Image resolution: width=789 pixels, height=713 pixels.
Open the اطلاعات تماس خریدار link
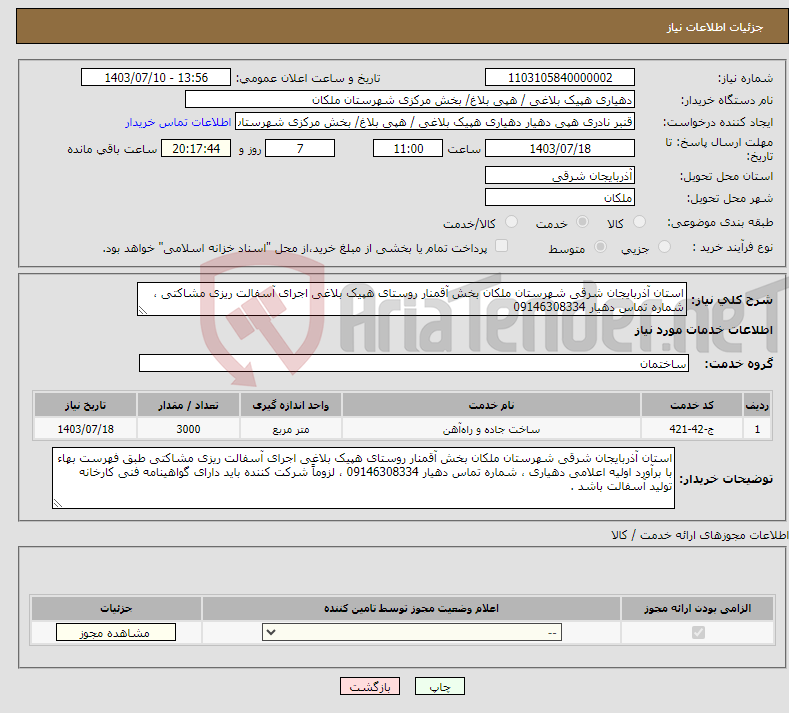[x=178, y=122]
